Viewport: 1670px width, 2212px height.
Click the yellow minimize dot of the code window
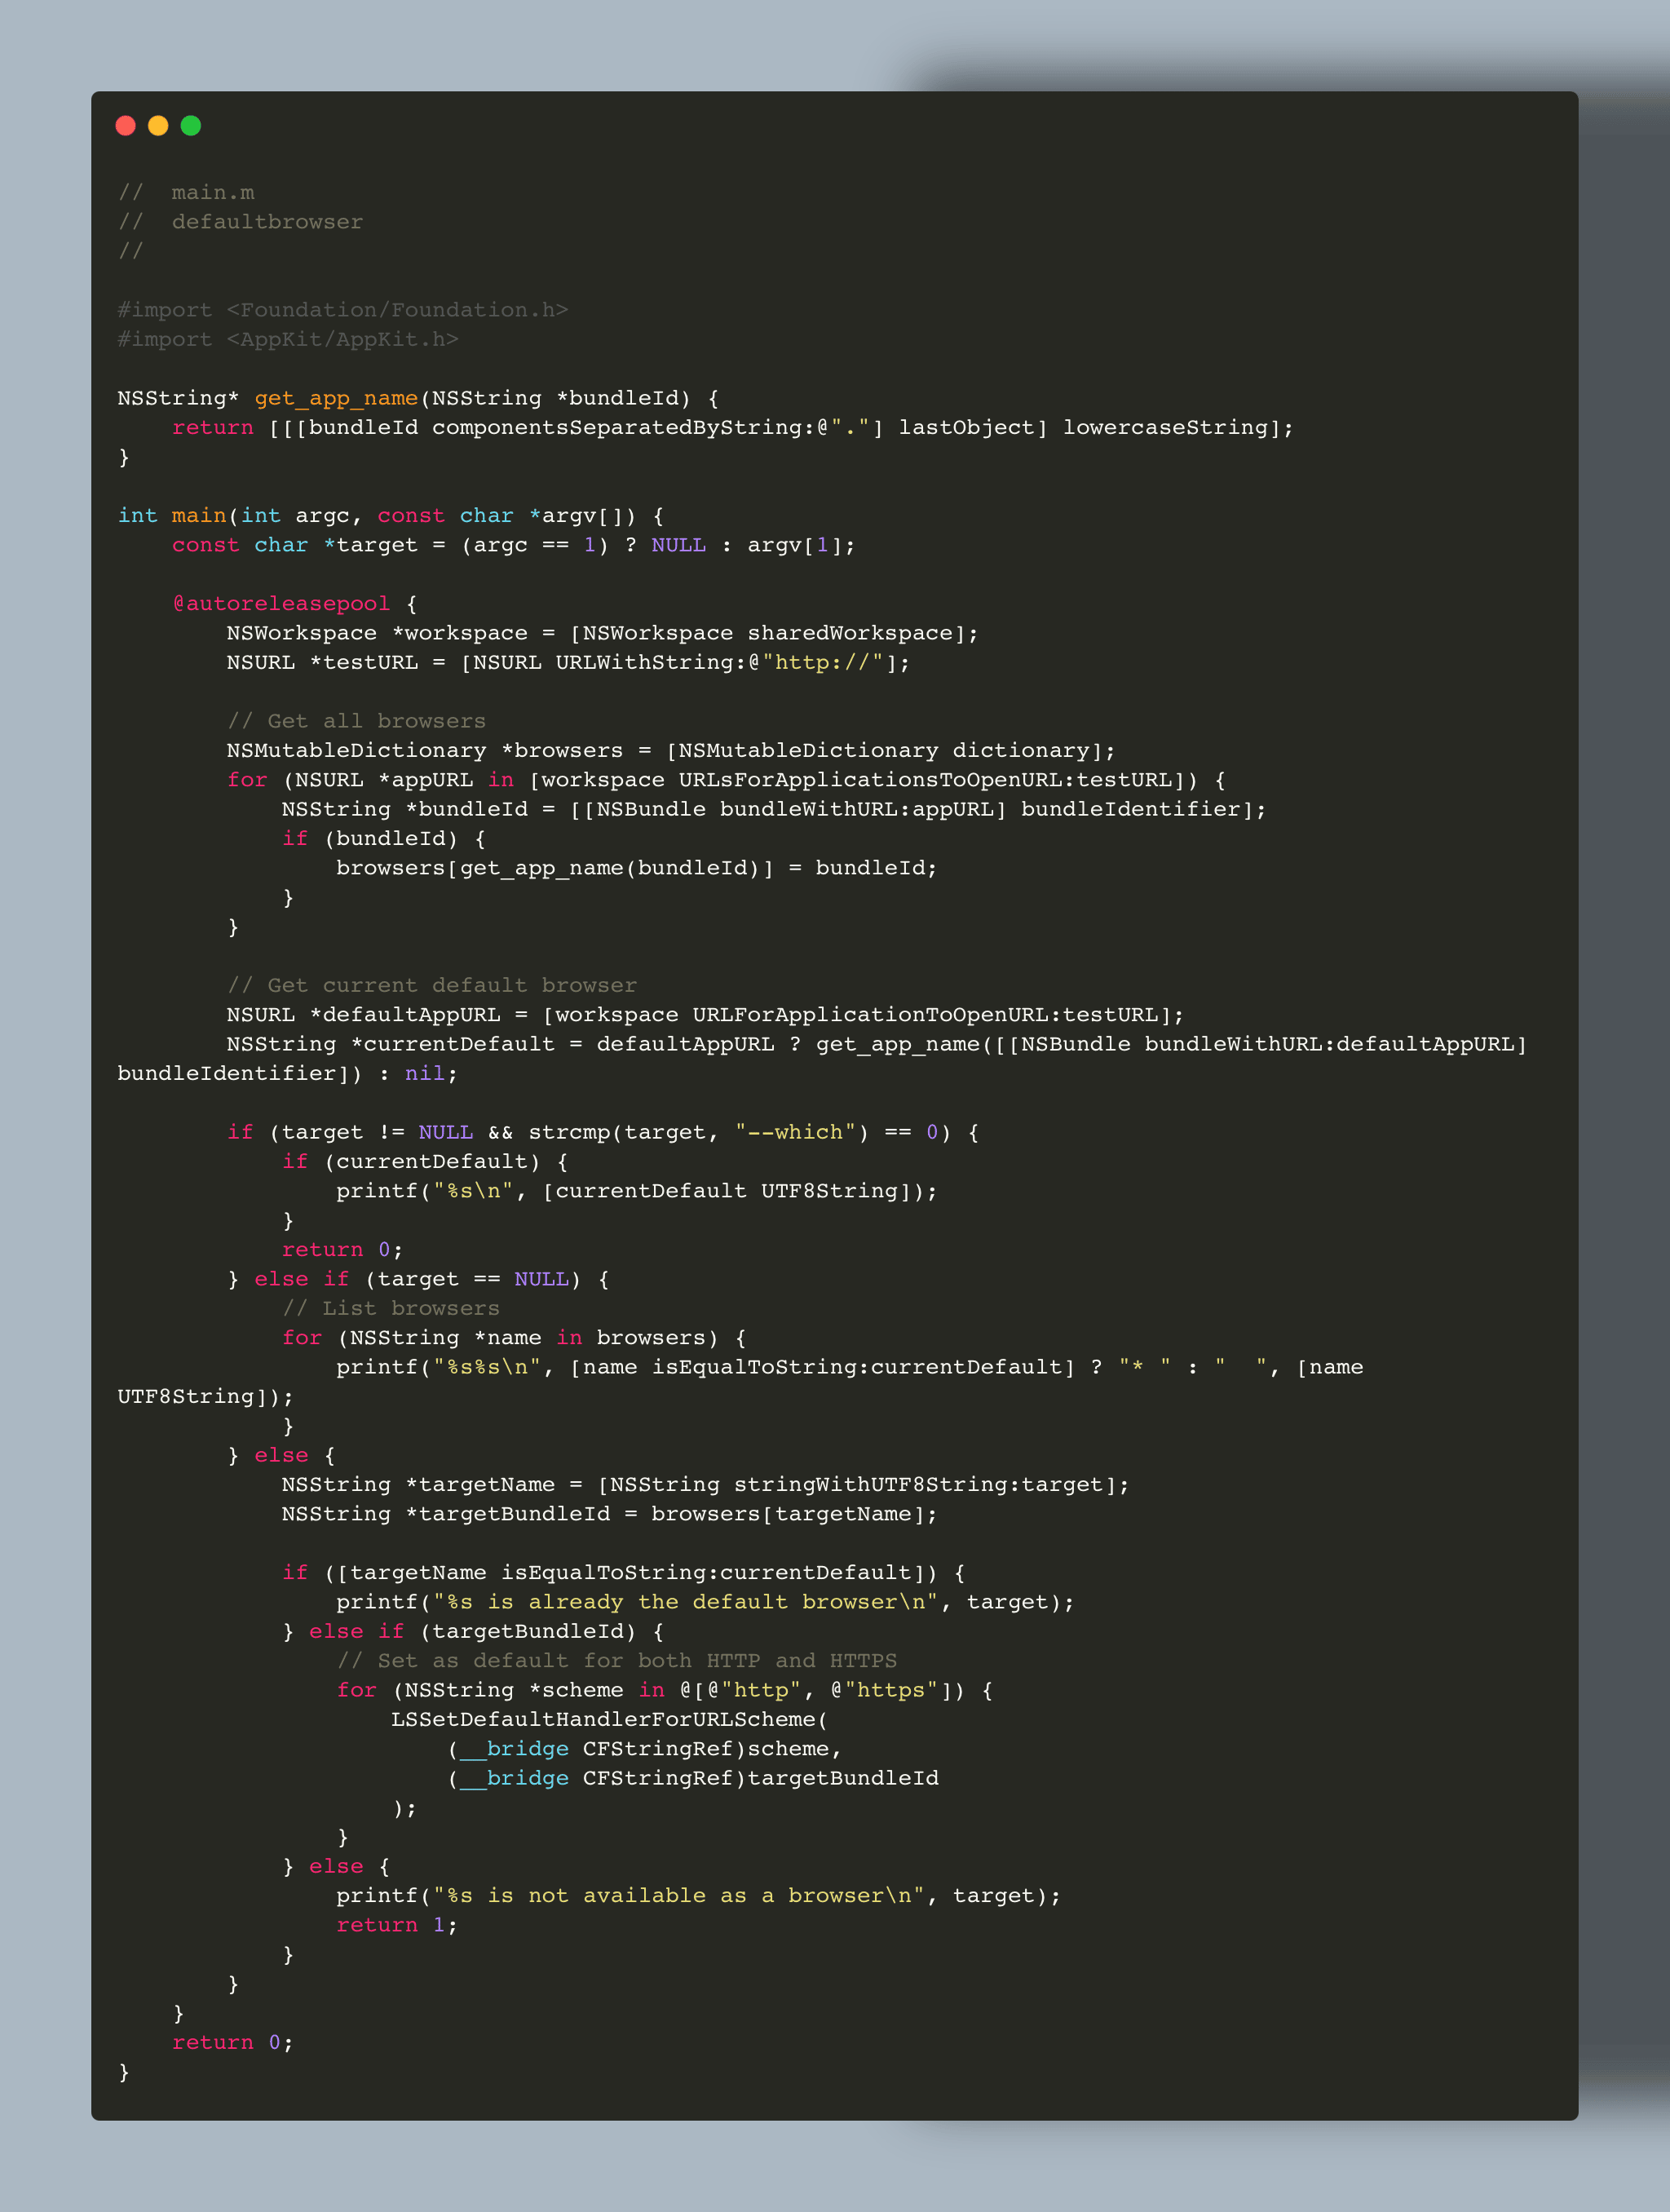pyautogui.click(x=158, y=125)
